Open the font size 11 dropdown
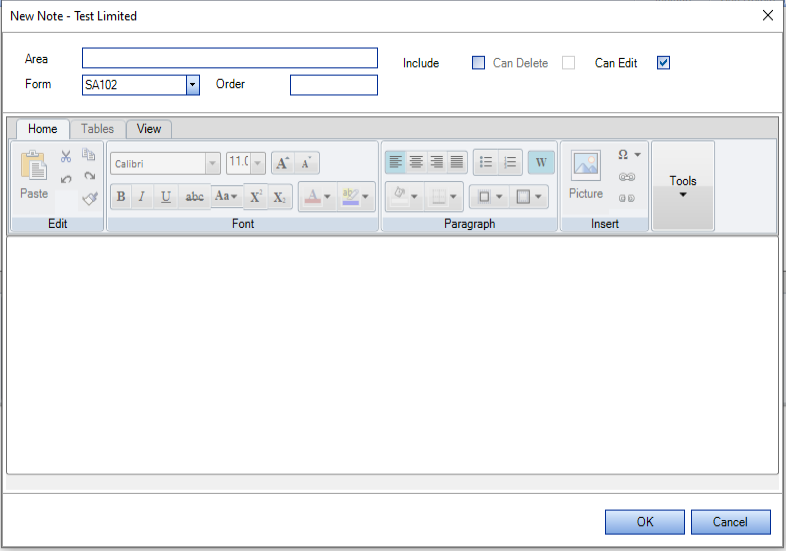The width and height of the screenshot is (786, 551). 258,163
